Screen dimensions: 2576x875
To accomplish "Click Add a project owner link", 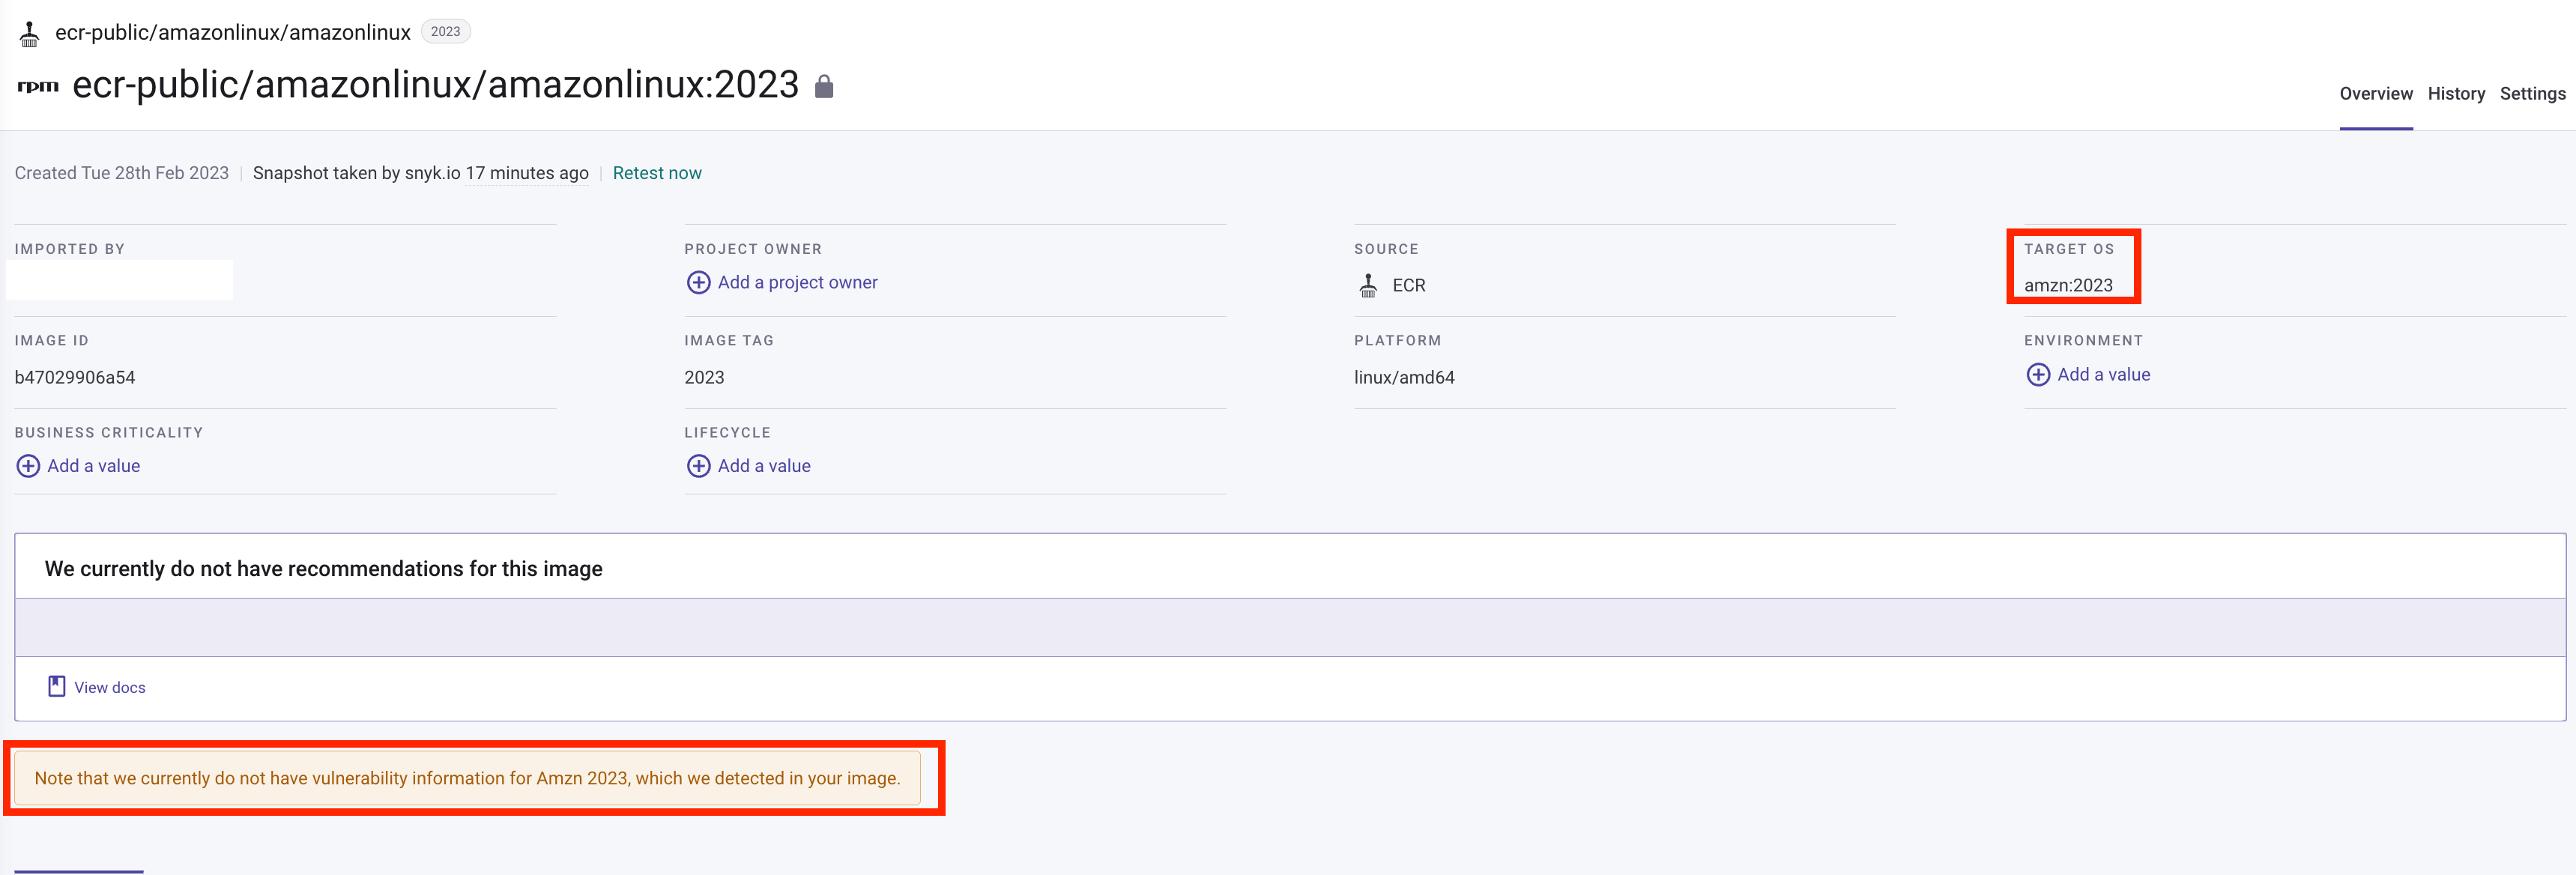I will [797, 283].
